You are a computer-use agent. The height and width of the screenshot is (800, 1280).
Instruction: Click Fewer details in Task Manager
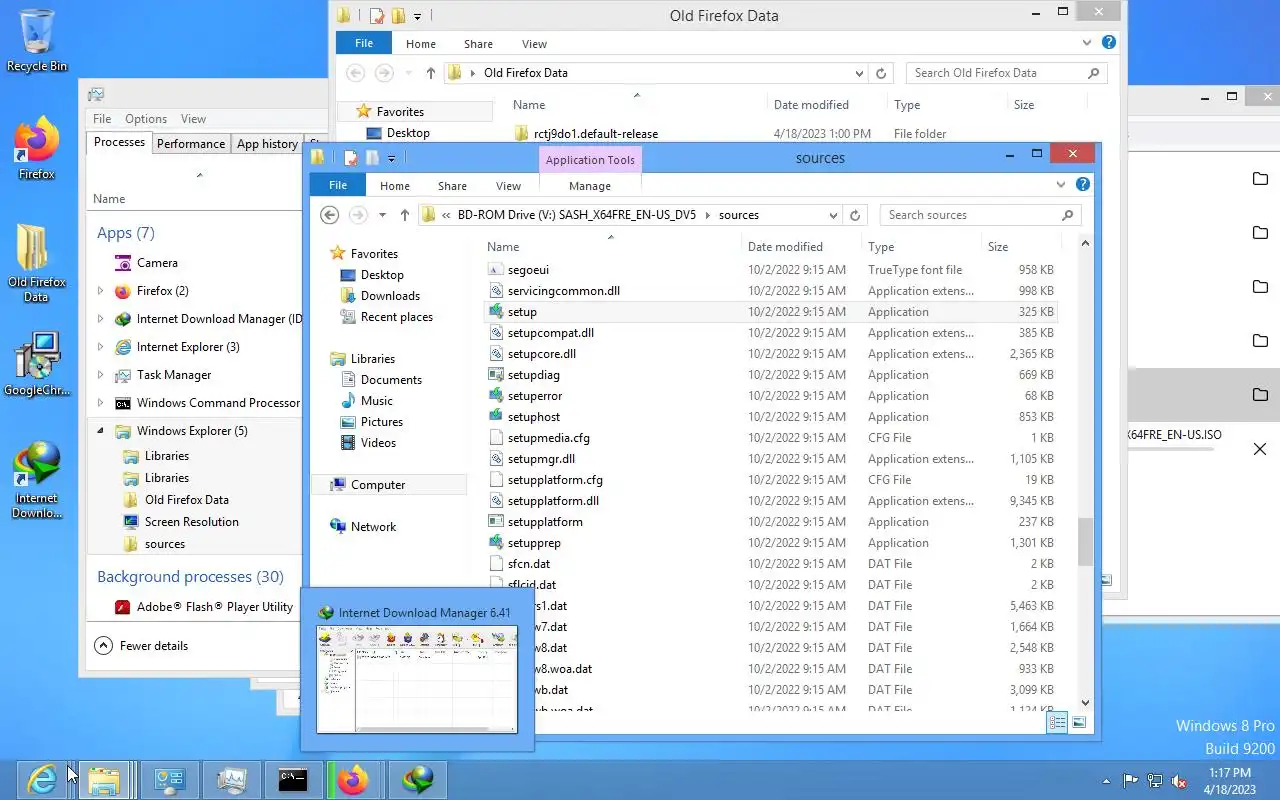tap(141, 646)
